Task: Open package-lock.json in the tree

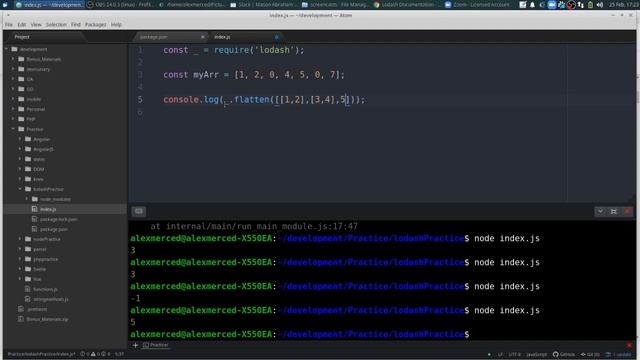Action: coord(58,219)
